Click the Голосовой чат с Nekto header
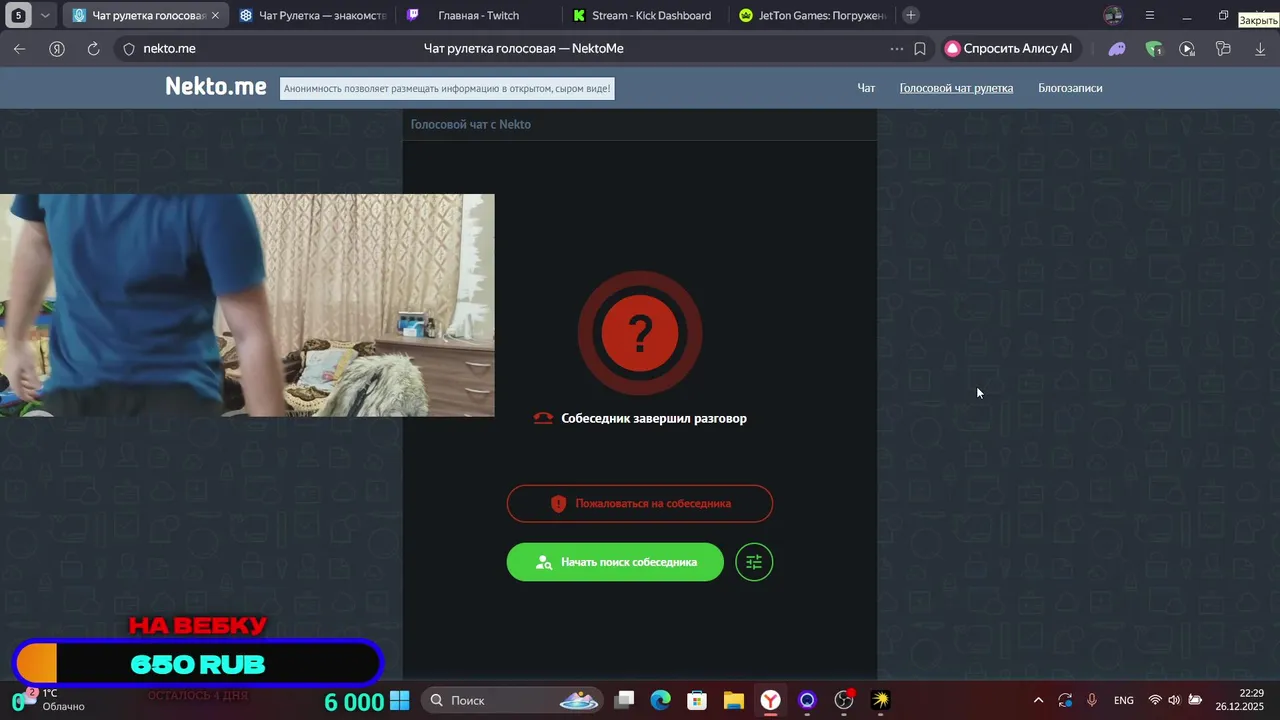 [471, 124]
